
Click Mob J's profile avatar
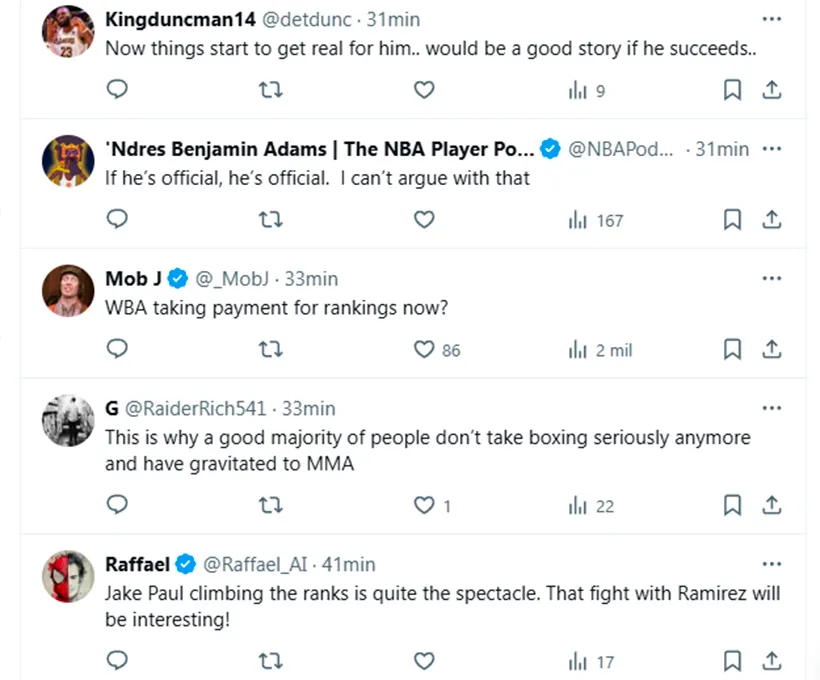68,292
